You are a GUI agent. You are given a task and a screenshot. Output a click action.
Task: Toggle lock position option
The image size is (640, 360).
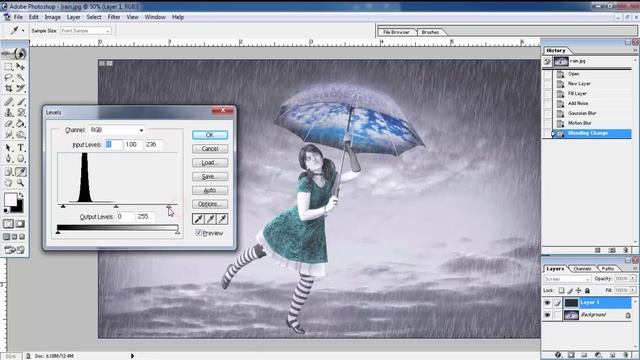578,291
